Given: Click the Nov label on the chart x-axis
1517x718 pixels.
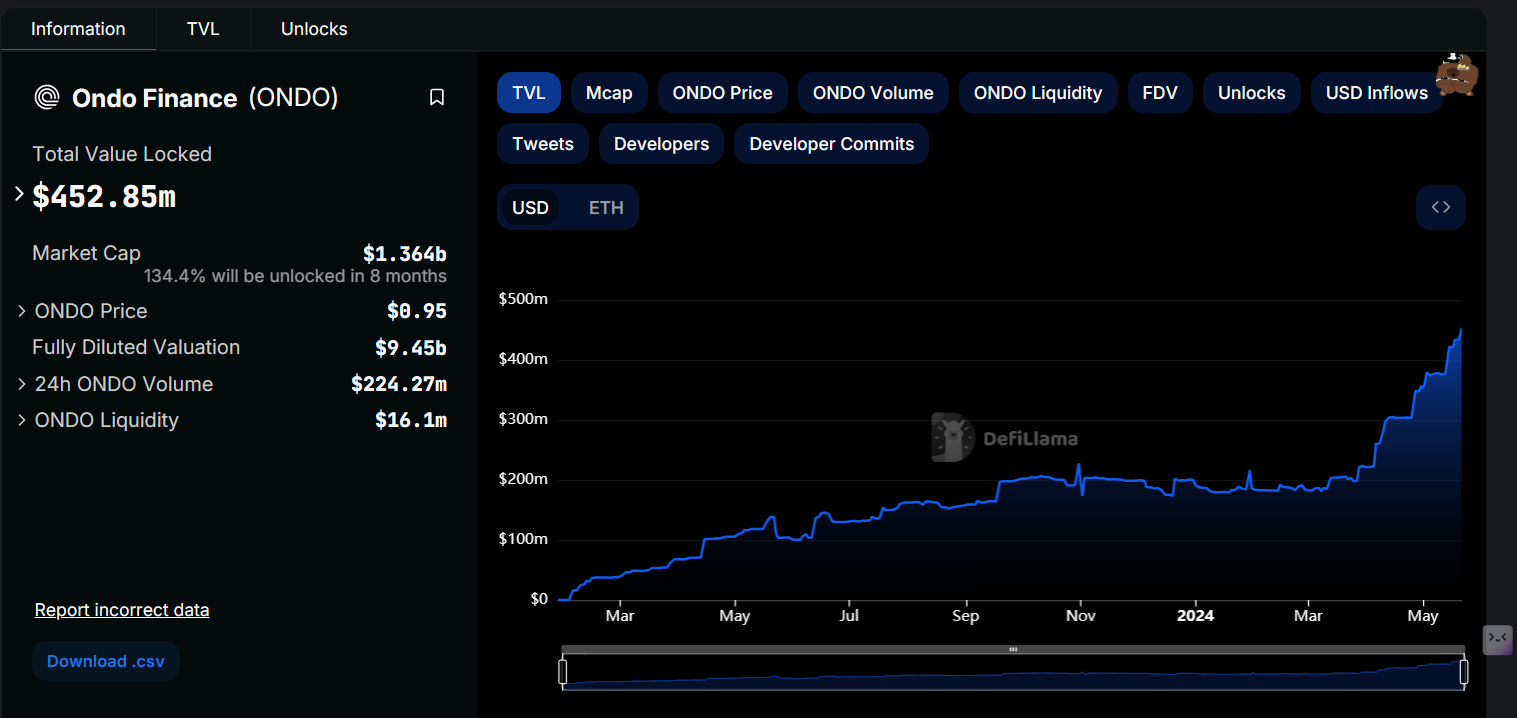Looking at the screenshot, I should 1081,616.
